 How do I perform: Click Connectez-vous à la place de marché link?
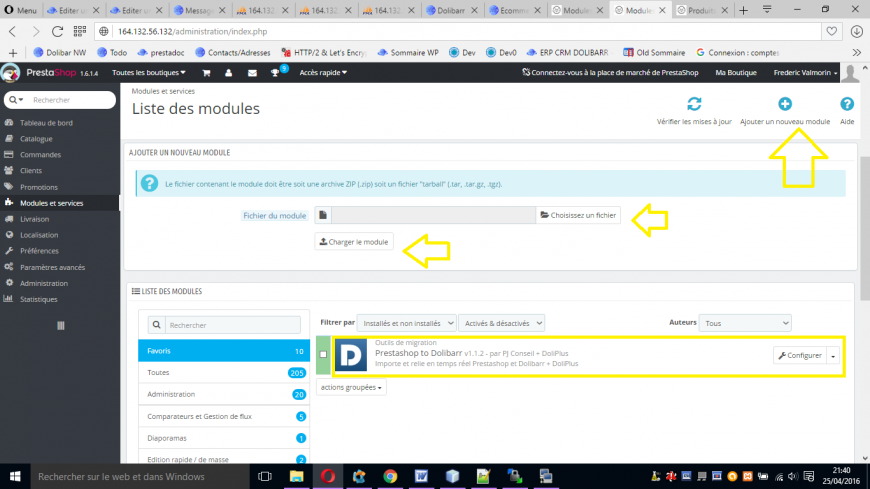point(610,73)
